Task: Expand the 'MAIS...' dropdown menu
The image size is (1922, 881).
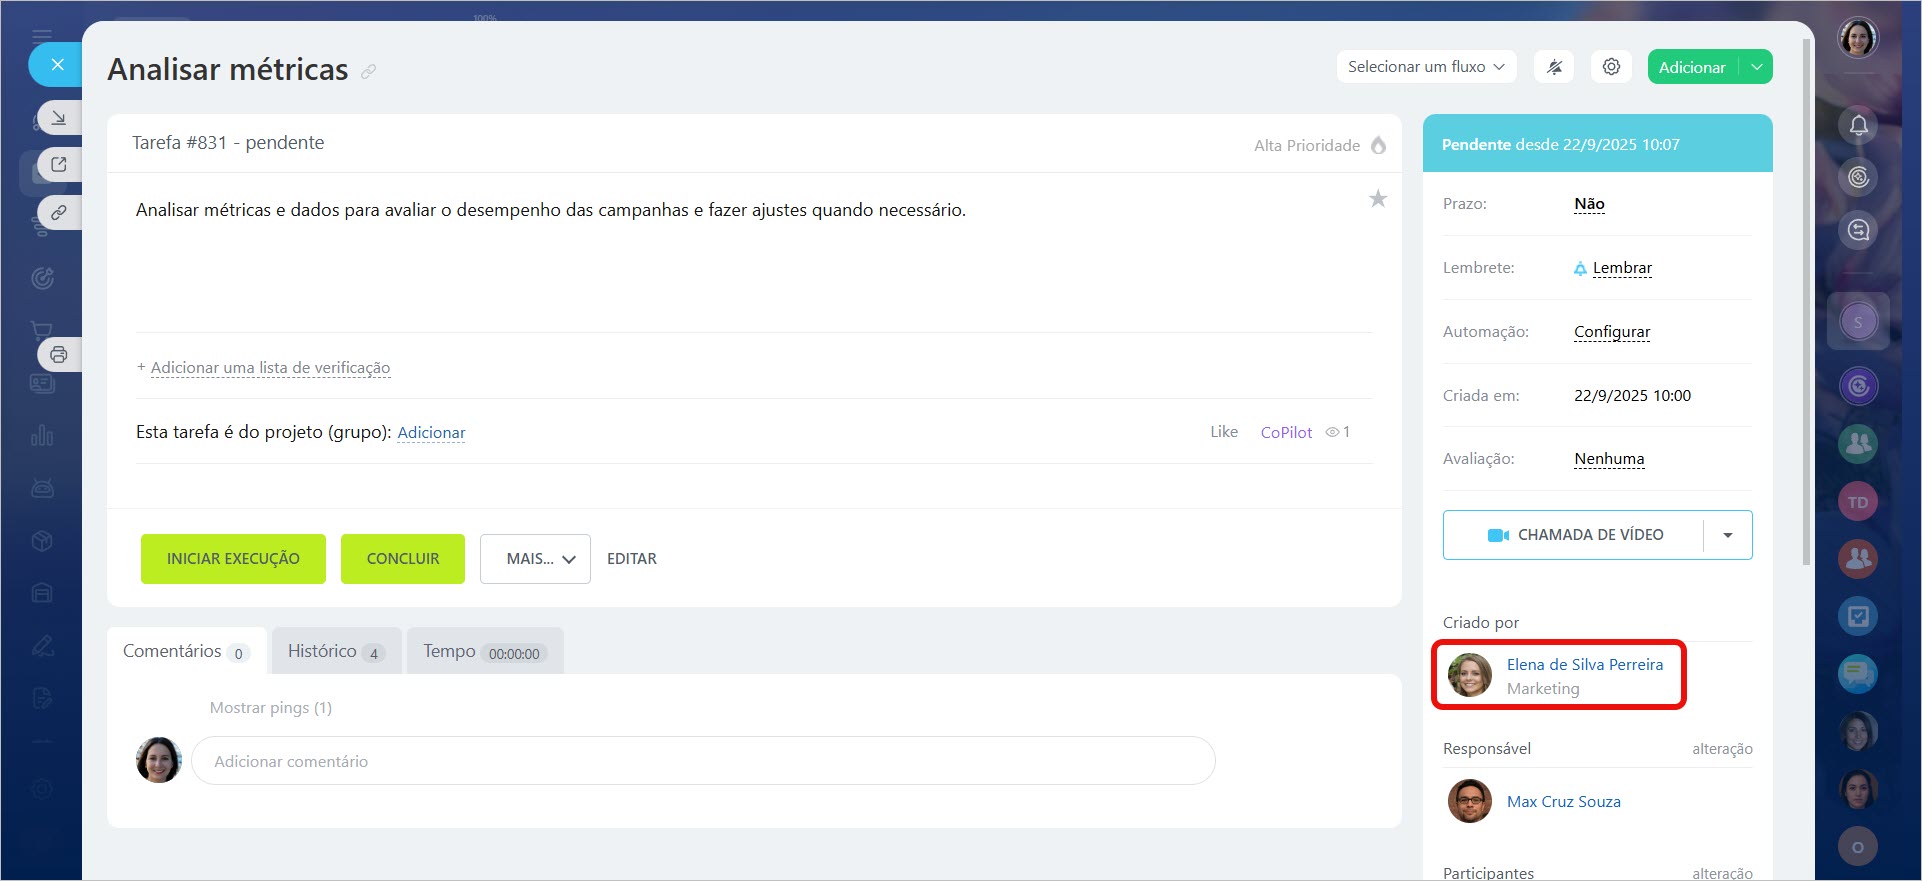Action: 535,559
